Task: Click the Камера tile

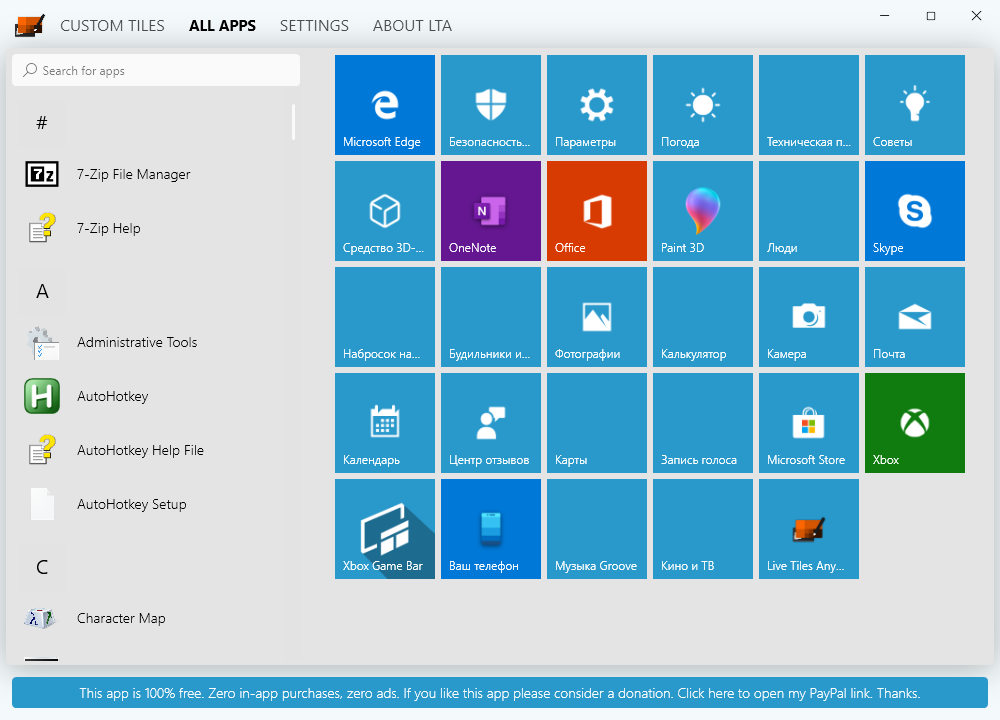Action: [x=809, y=317]
